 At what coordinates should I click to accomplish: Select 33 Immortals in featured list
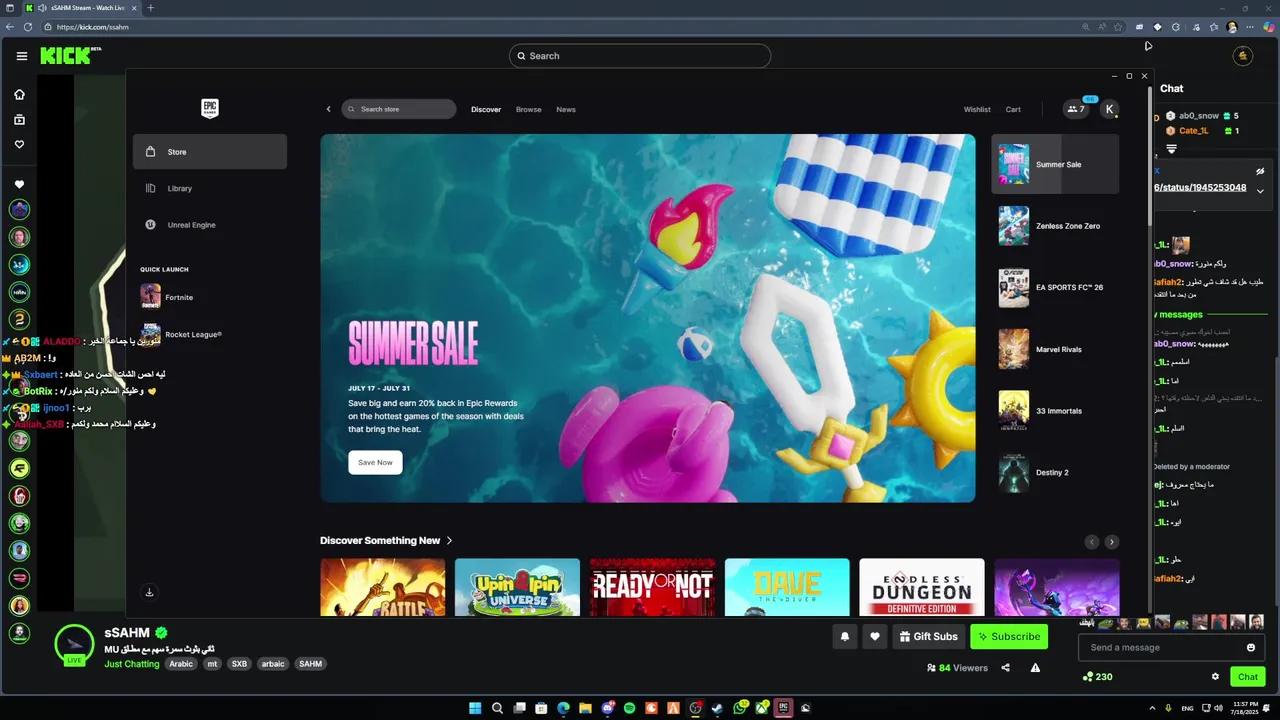[x=1055, y=411]
